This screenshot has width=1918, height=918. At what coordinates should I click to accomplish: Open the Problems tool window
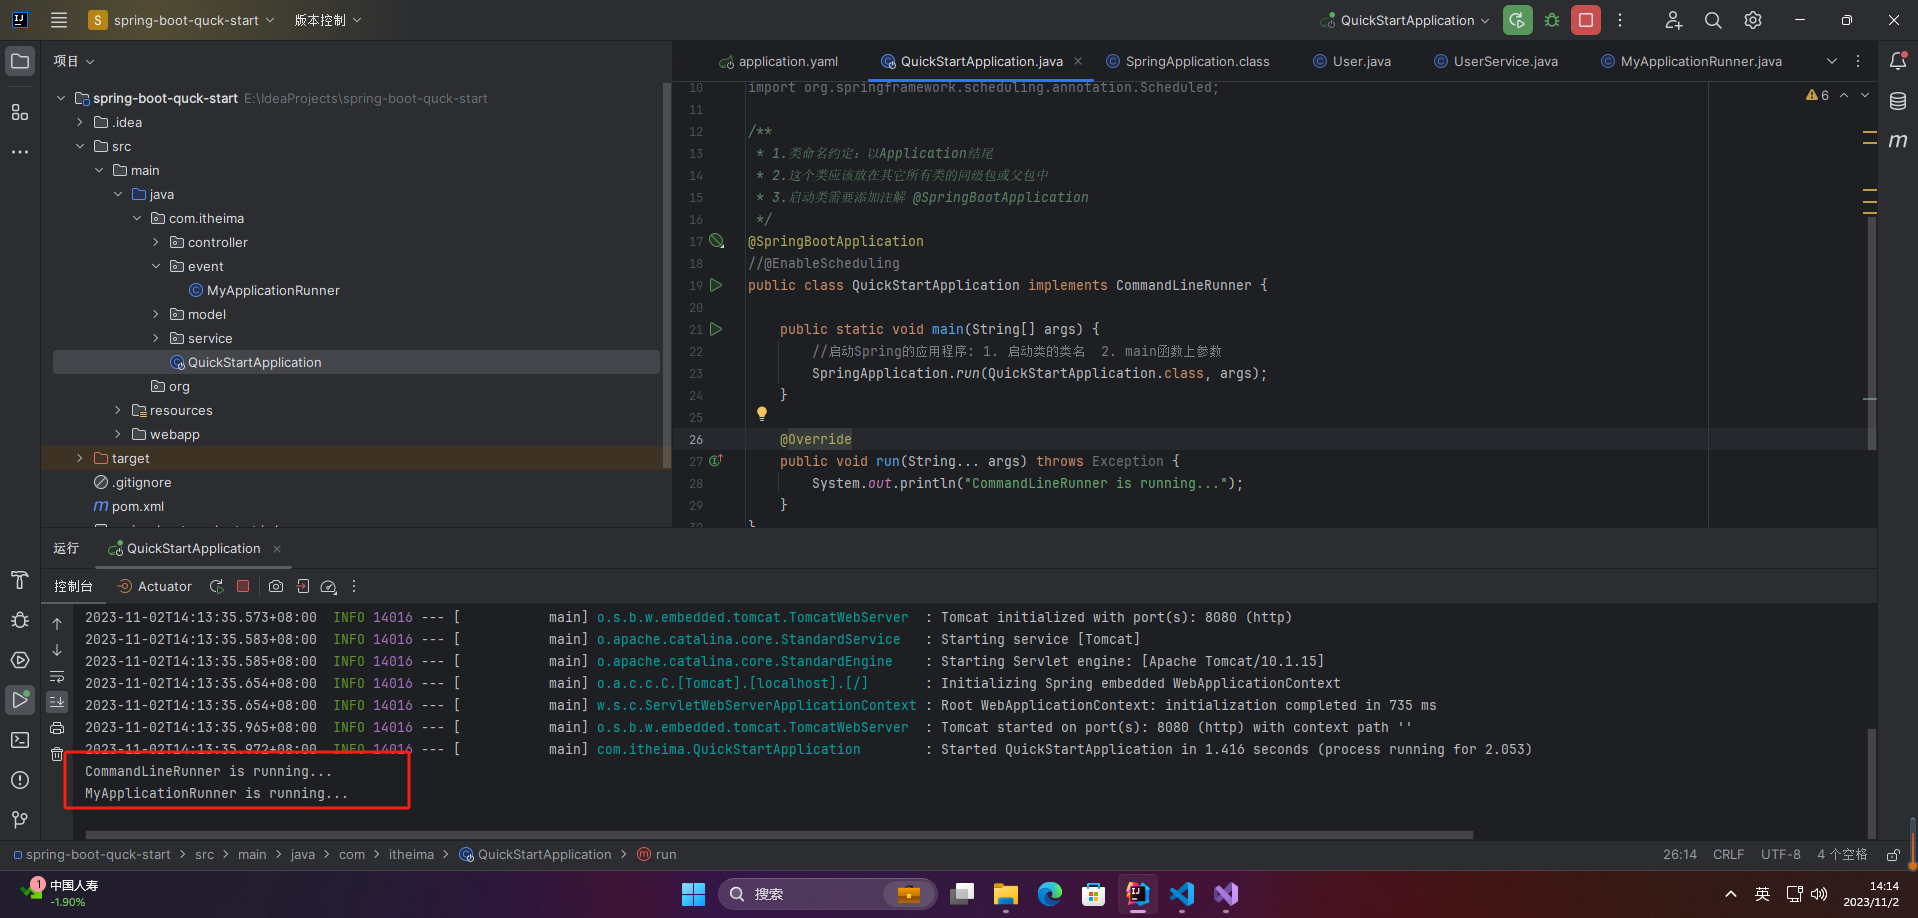(20, 780)
